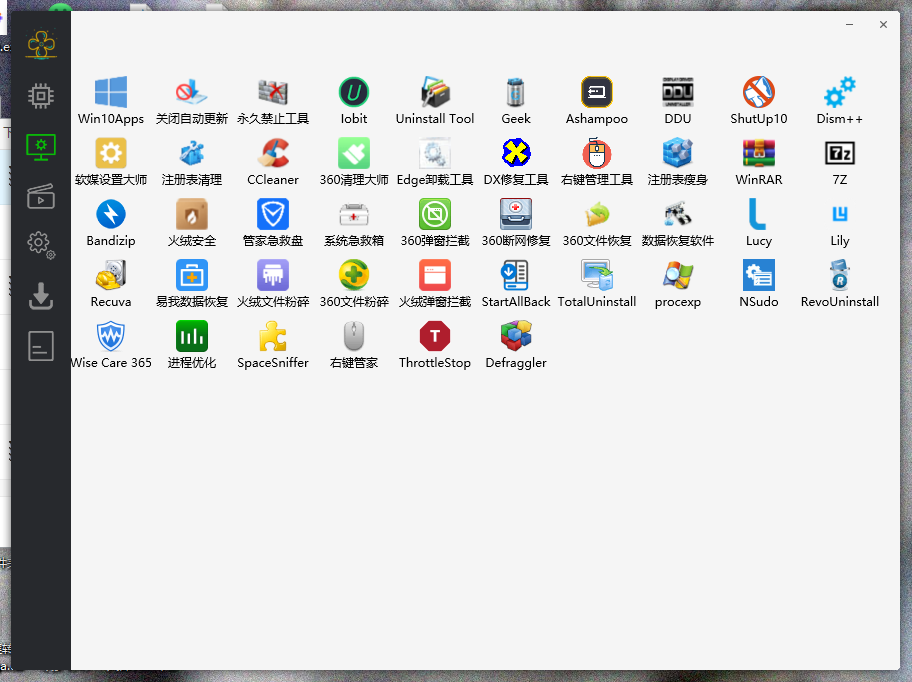Open the ShutUp10 tool
The image size is (912, 682).
(759, 93)
